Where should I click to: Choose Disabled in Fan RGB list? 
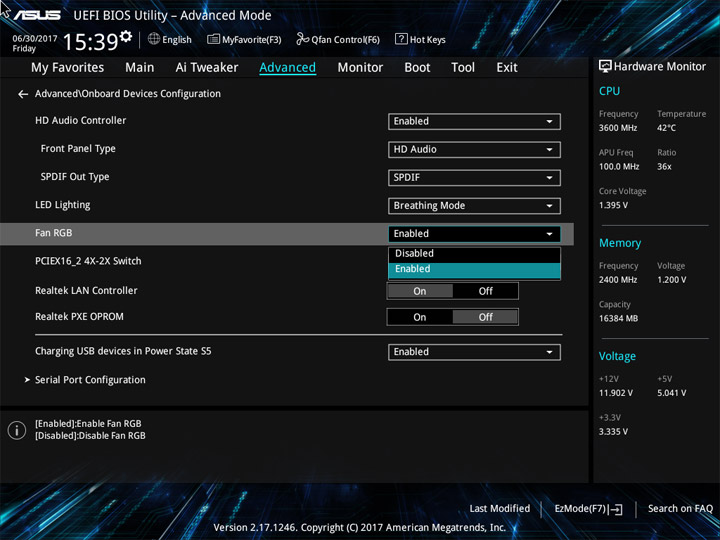click(474, 253)
